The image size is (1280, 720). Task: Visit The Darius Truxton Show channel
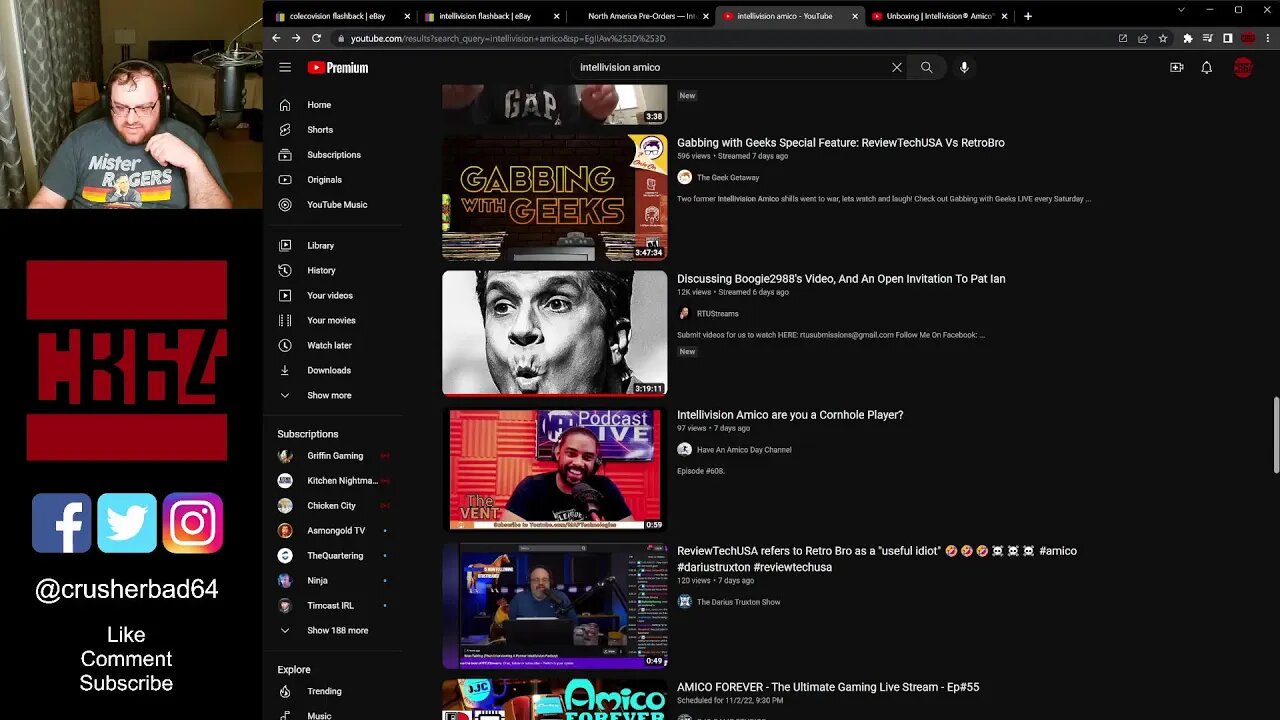(739, 602)
